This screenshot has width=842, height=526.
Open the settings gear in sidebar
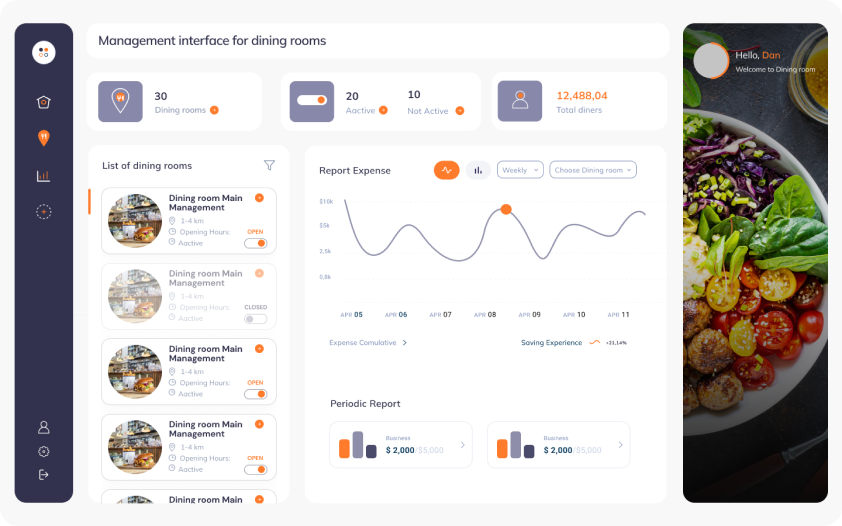point(43,451)
